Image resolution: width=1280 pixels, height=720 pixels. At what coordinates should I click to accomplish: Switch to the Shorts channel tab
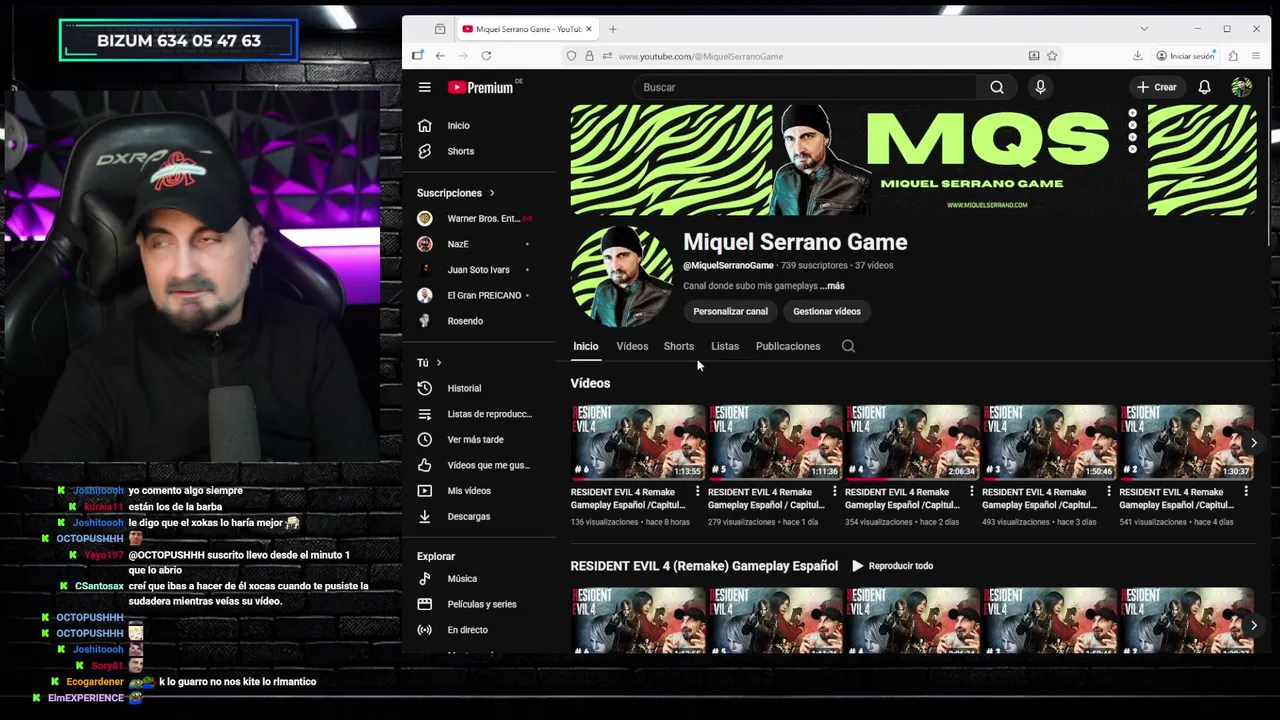pos(679,346)
